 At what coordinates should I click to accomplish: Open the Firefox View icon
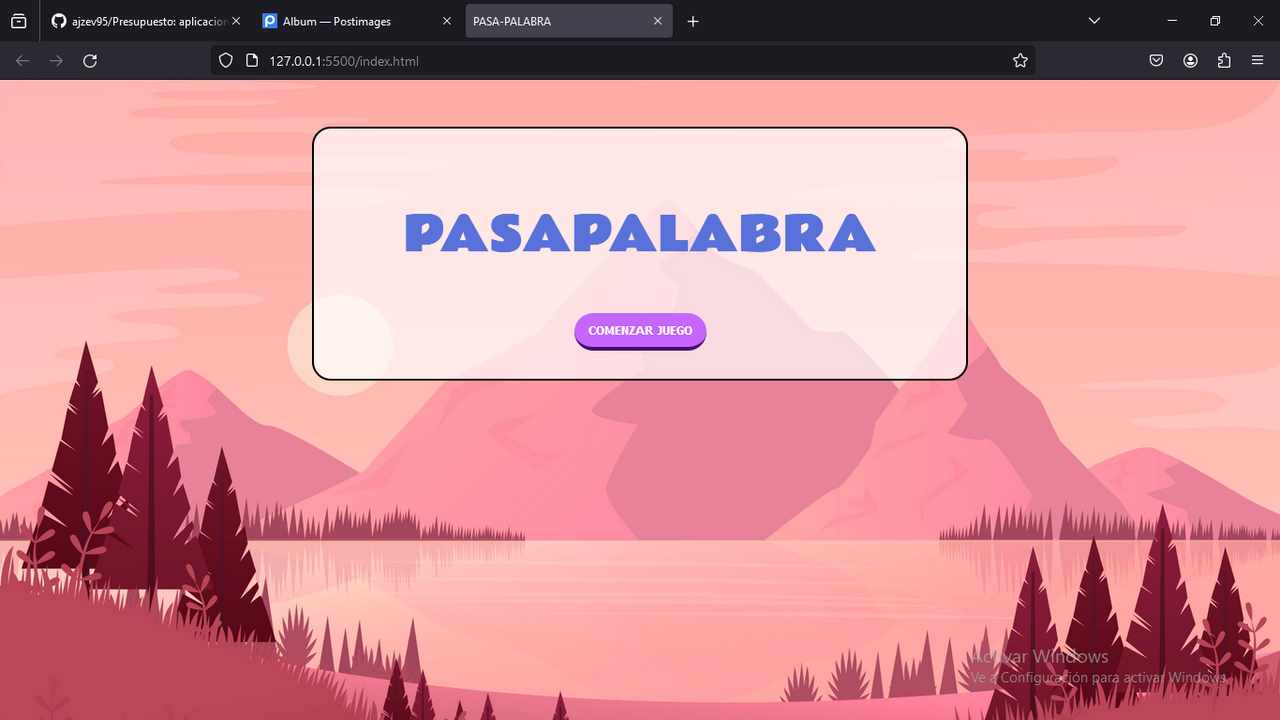[18, 21]
